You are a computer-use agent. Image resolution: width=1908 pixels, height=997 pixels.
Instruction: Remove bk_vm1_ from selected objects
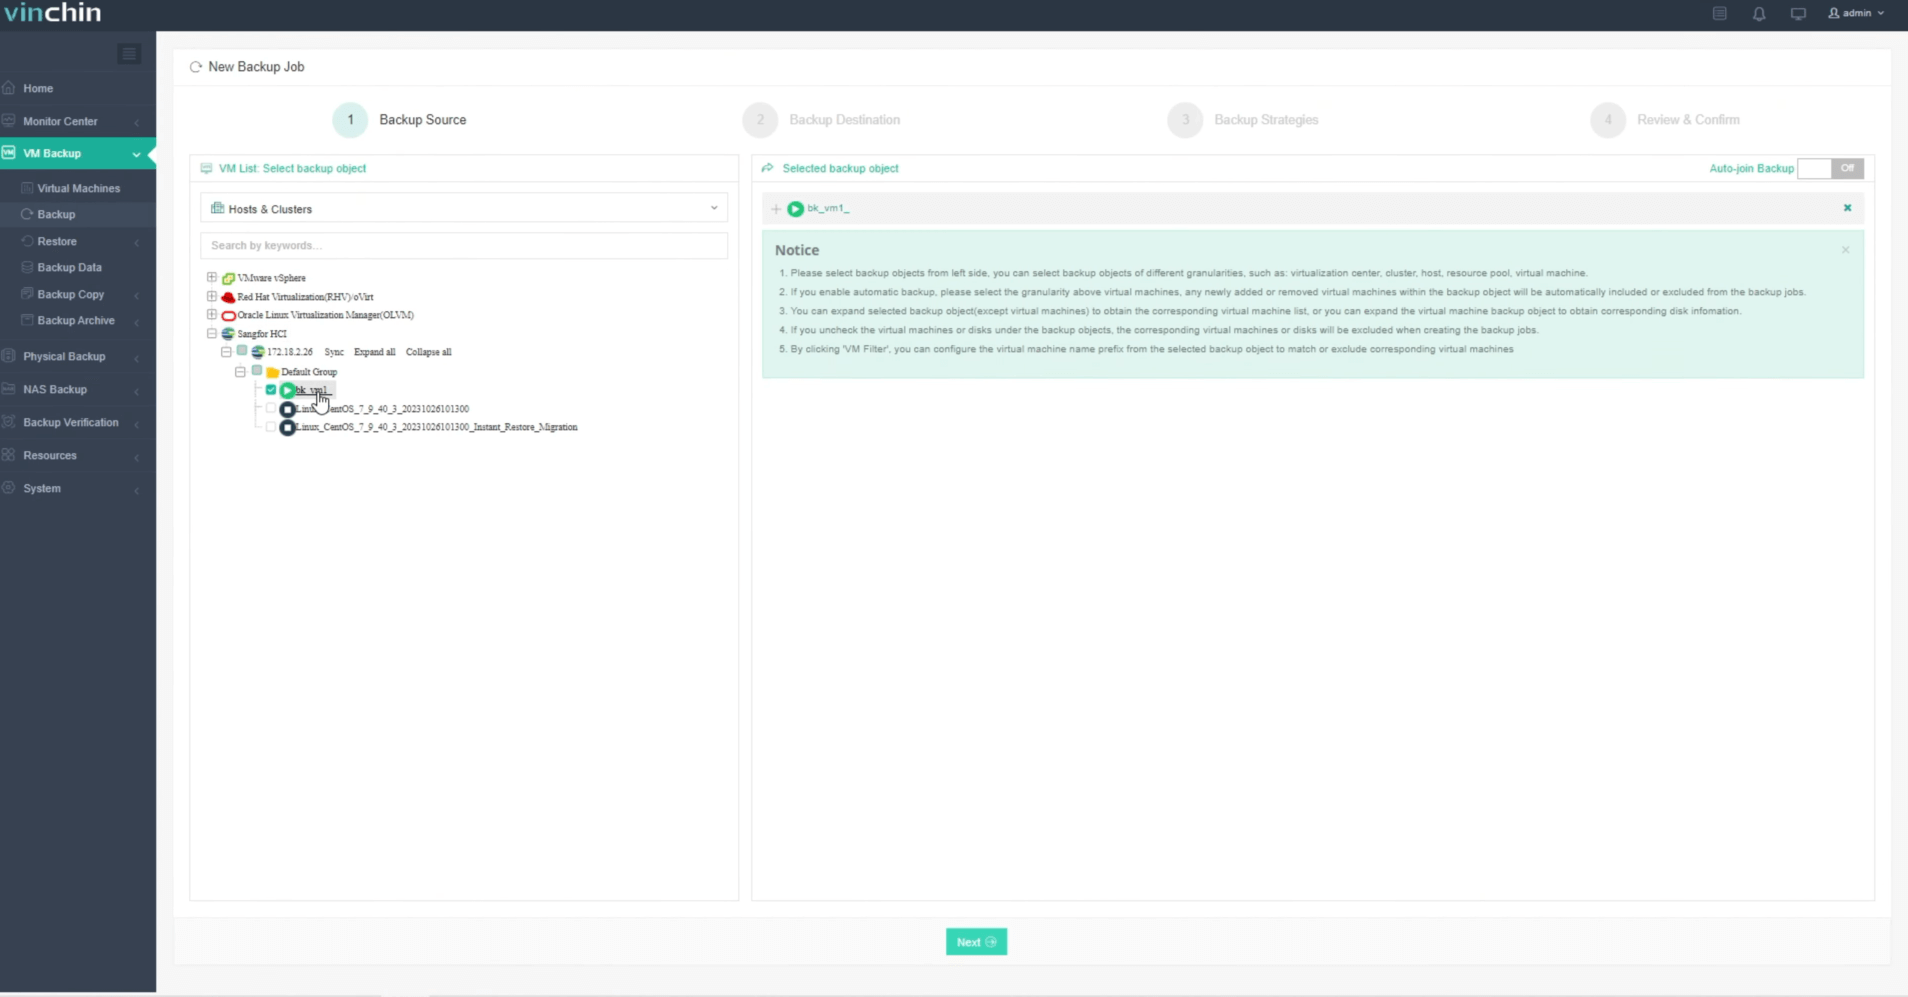1847,208
